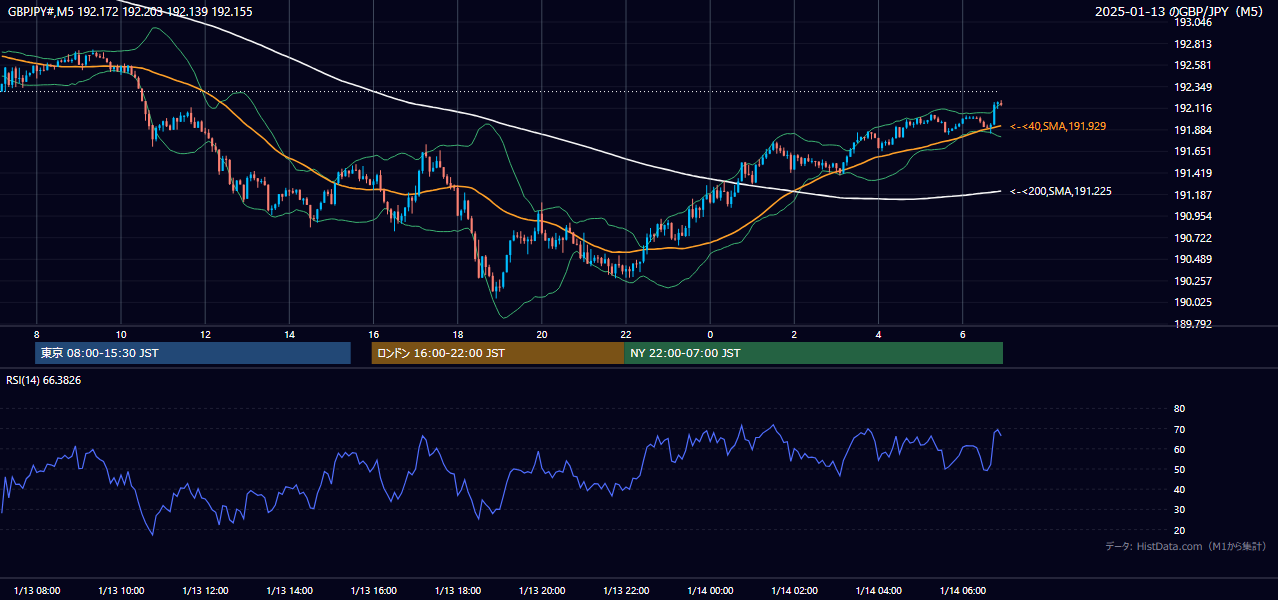Click hour label 8 under the price chart
This screenshot has width=1278, height=600.
coord(37,334)
